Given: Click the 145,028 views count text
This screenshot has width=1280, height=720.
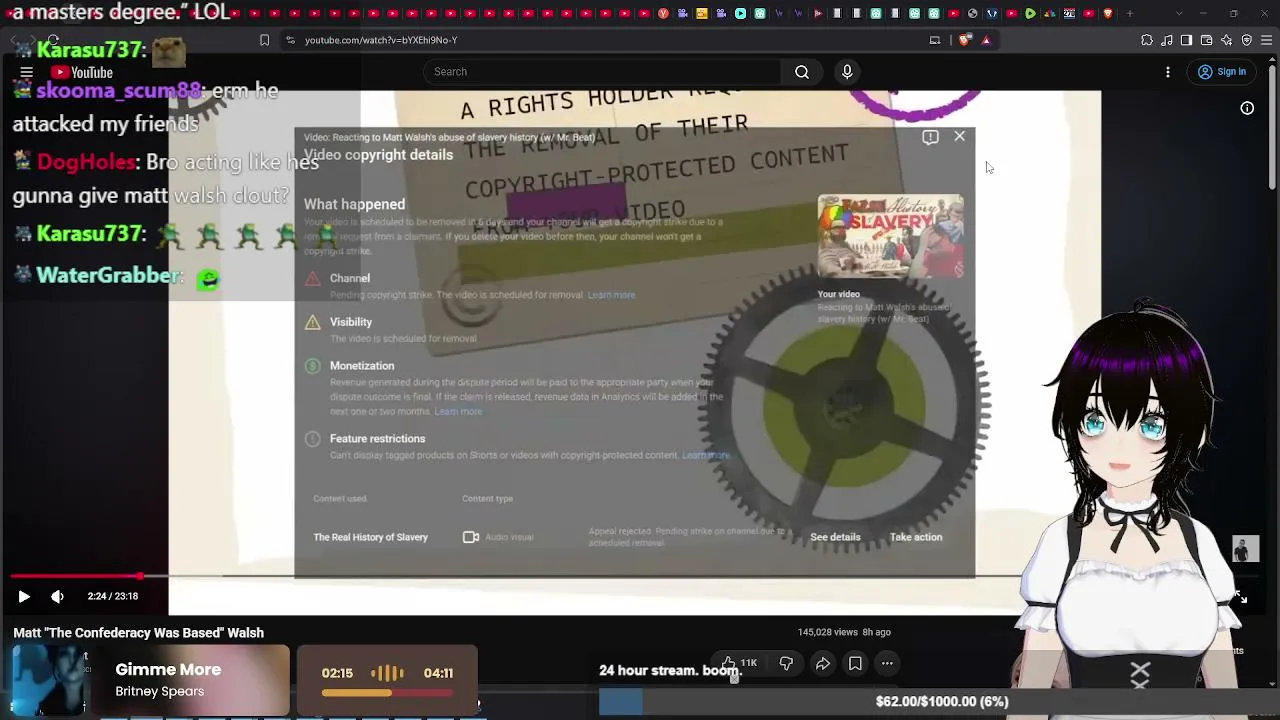Looking at the screenshot, I should [x=828, y=632].
